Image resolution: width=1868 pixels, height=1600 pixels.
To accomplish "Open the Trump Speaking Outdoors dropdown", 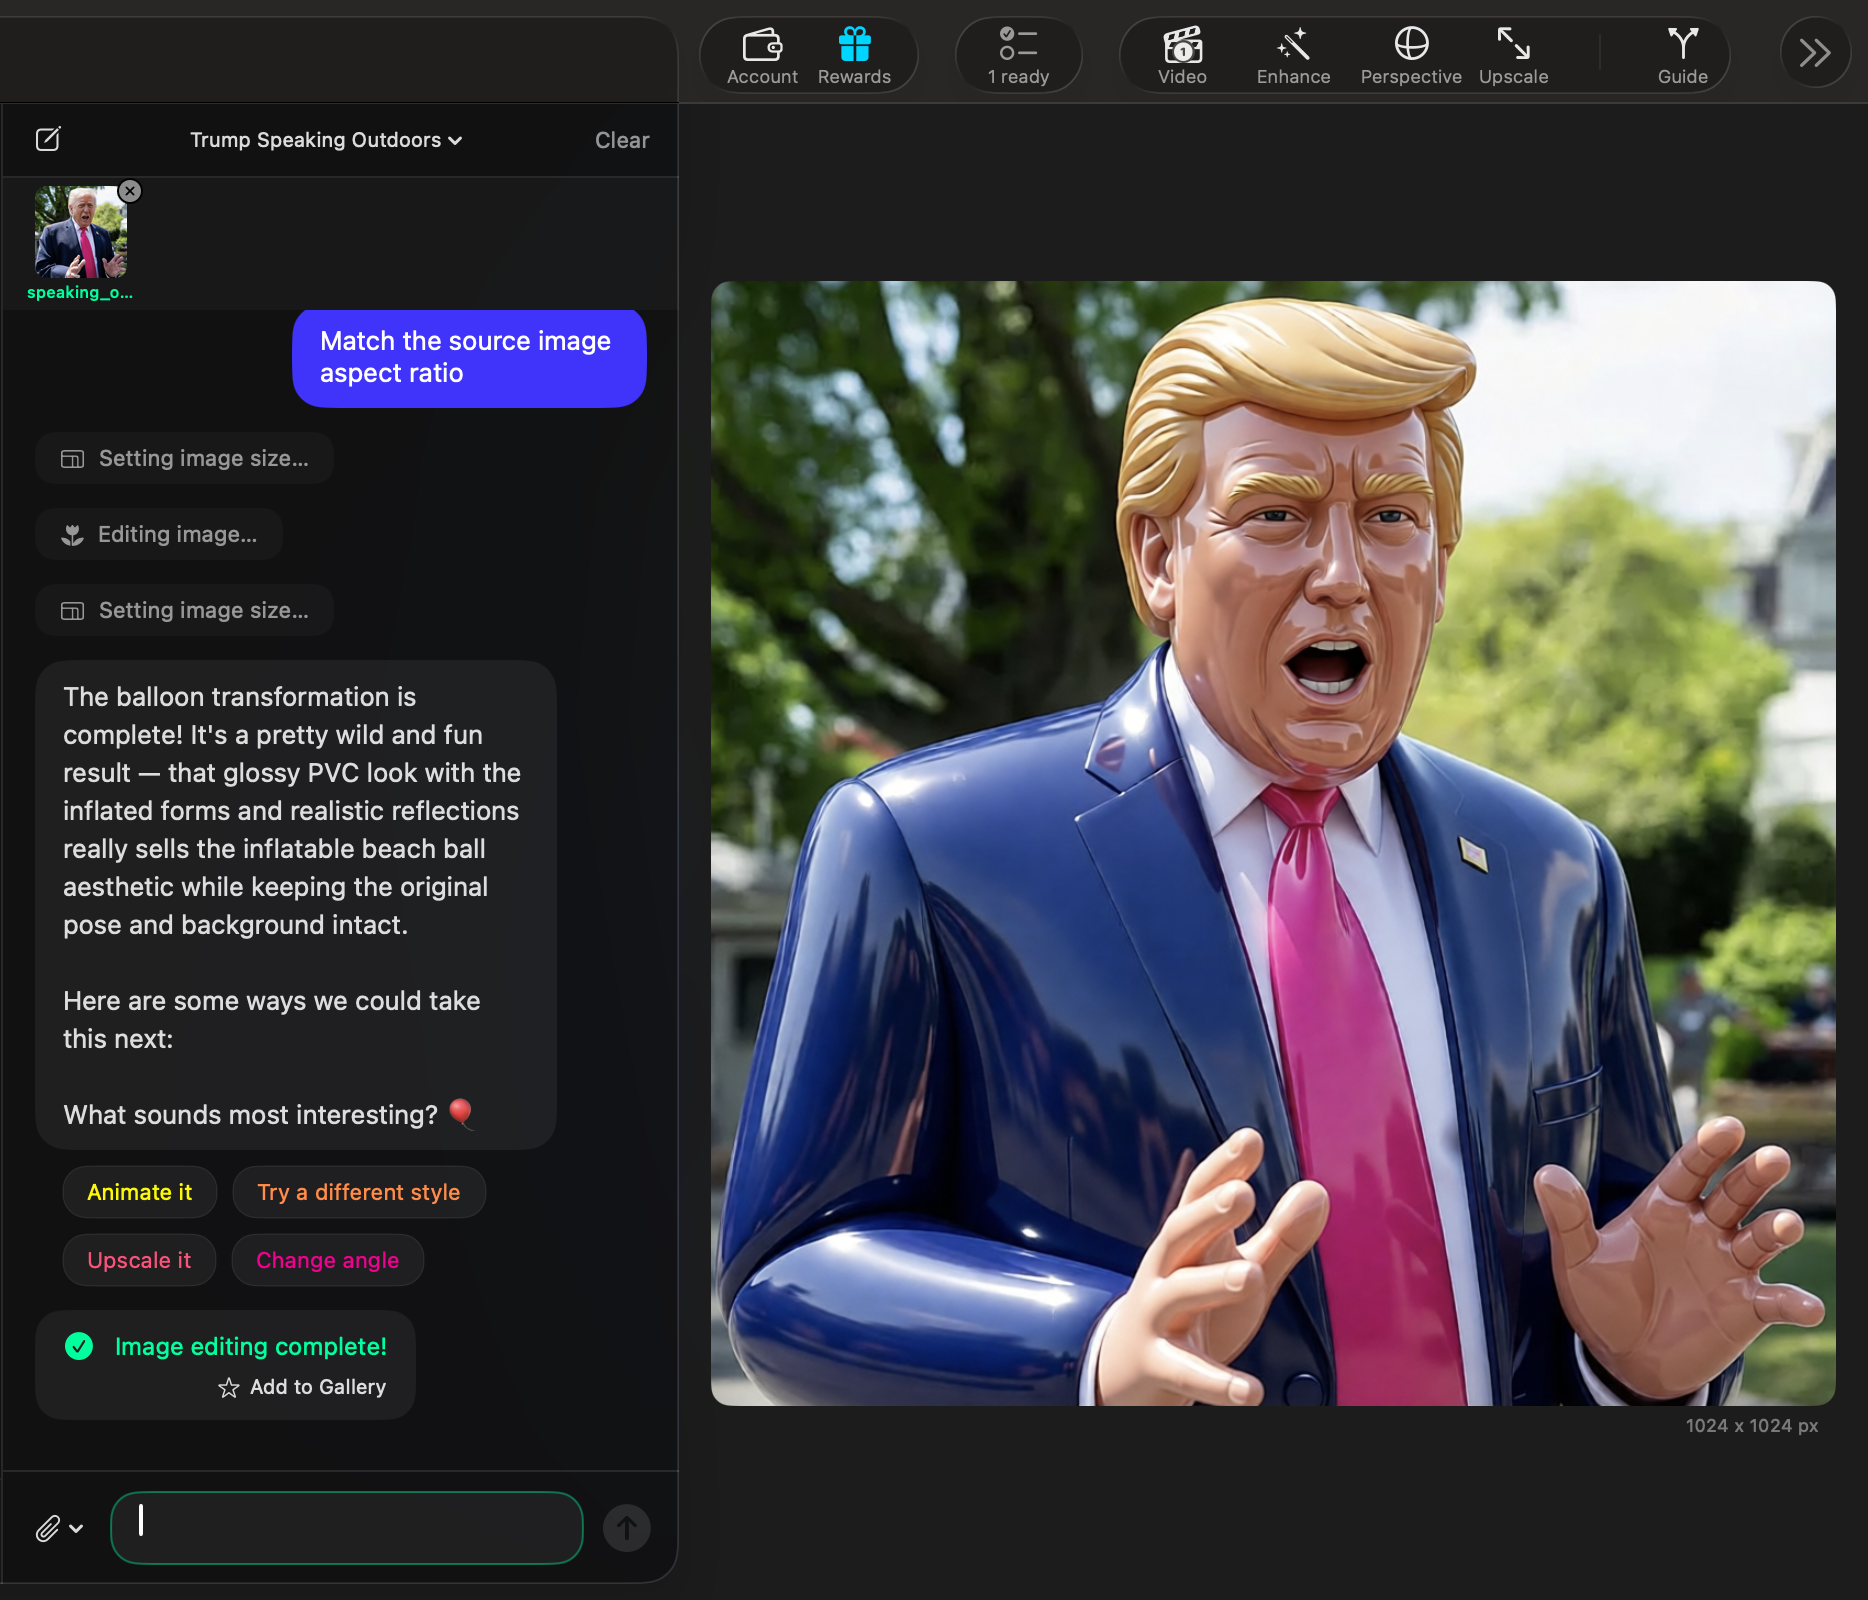I will pos(326,140).
